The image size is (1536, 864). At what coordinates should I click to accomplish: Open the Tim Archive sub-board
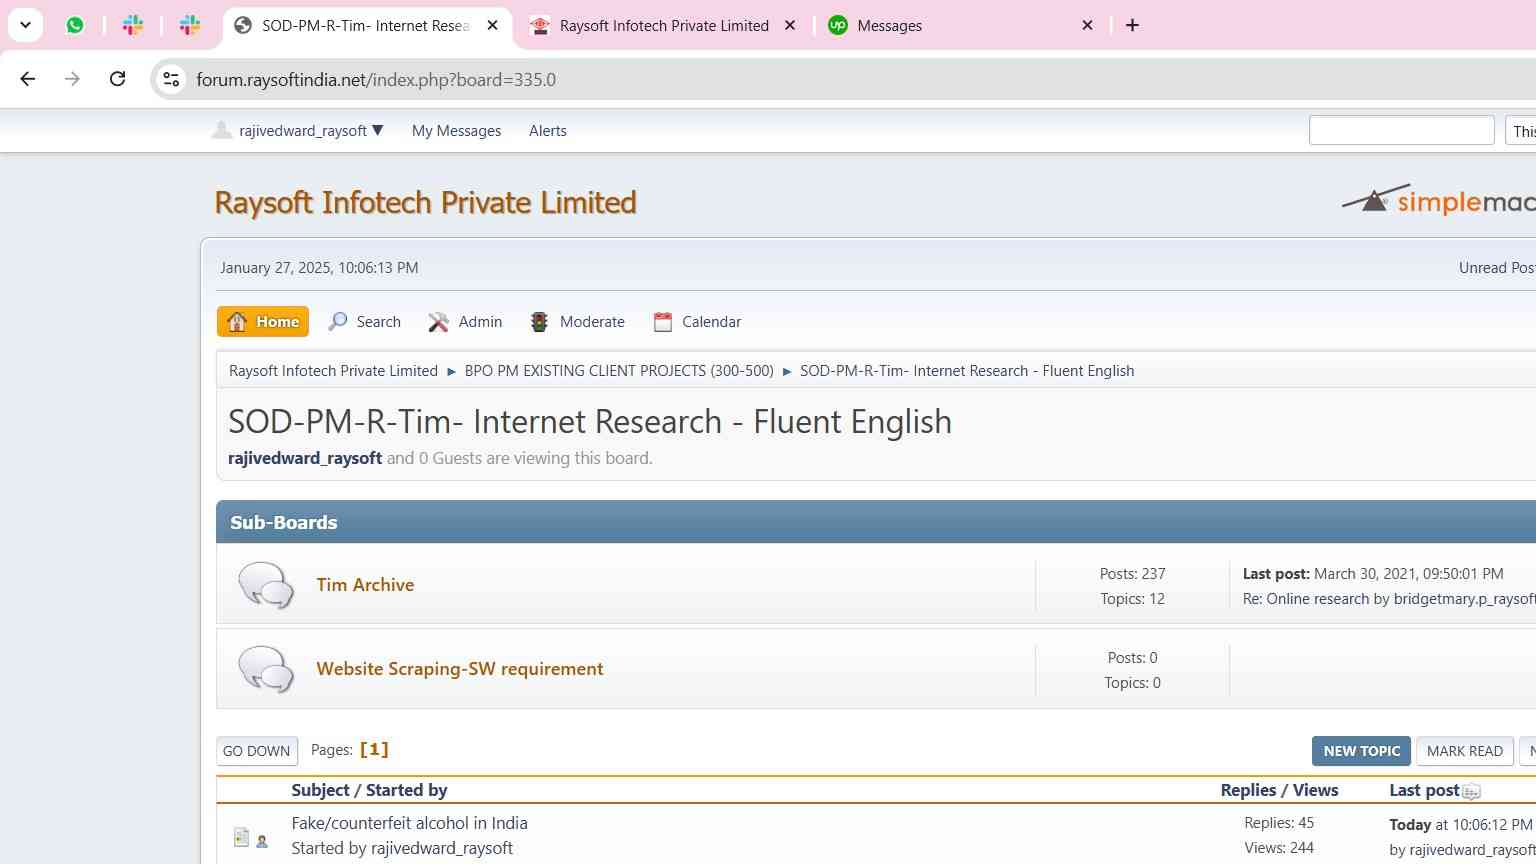pyautogui.click(x=365, y=585)
